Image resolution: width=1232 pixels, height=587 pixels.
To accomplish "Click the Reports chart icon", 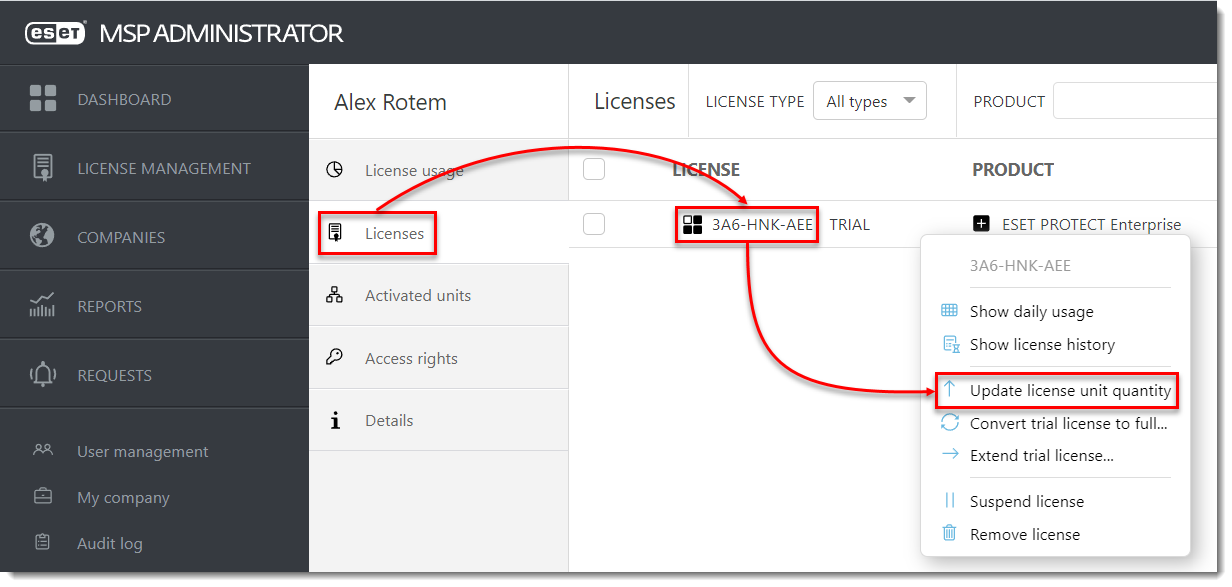I will (x=43, y=306).
